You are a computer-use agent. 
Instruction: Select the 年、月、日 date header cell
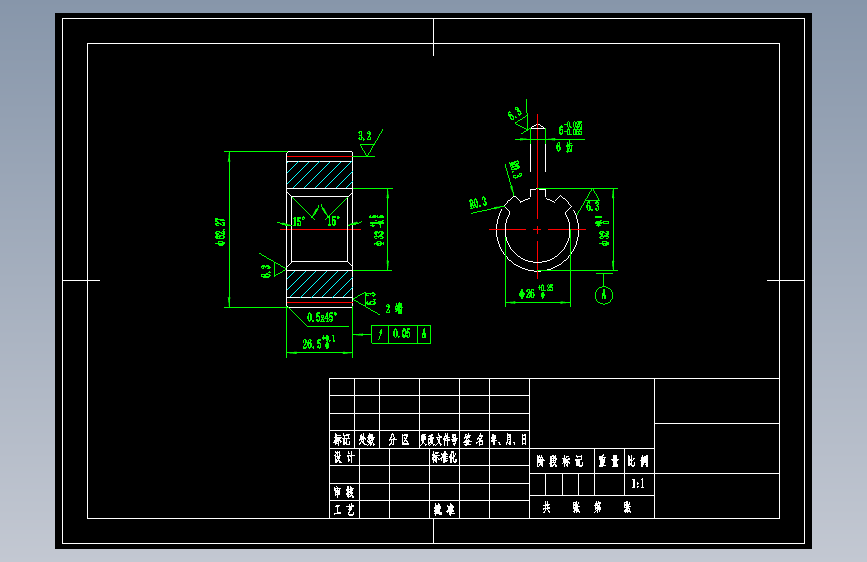(509, 440)
